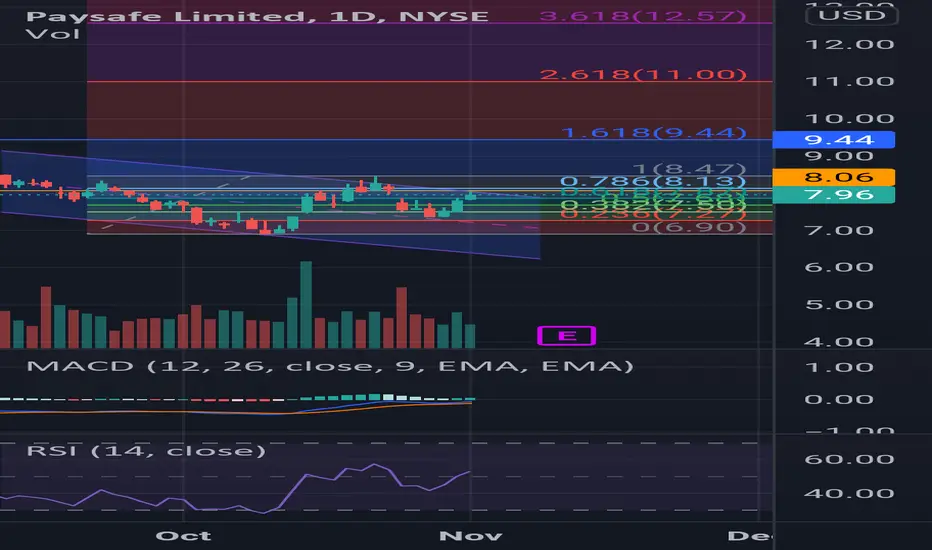Click the orange 8.06 price tag
This screenshot has width=932, height=550.
coord(833,177)
